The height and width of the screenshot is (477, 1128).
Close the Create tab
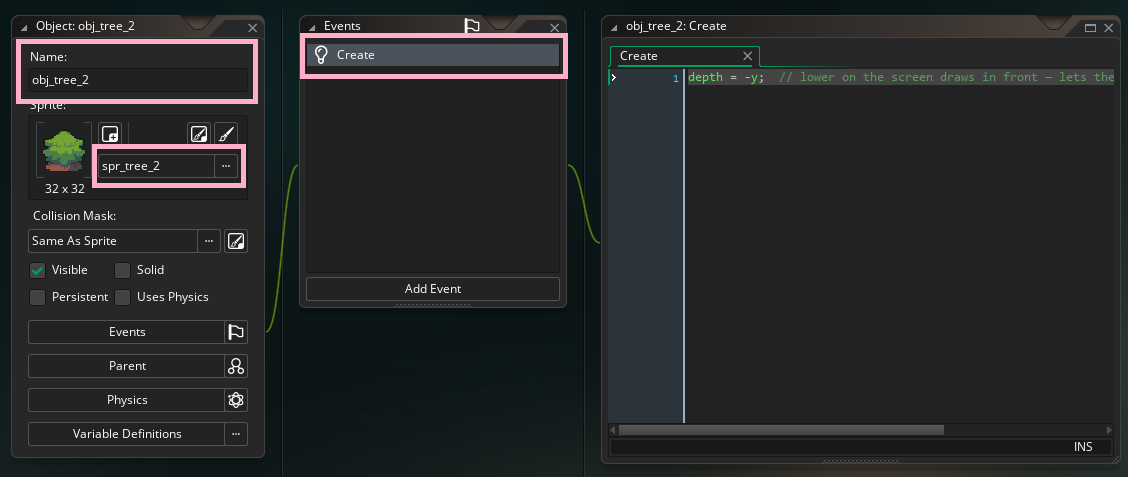point(747,56)
